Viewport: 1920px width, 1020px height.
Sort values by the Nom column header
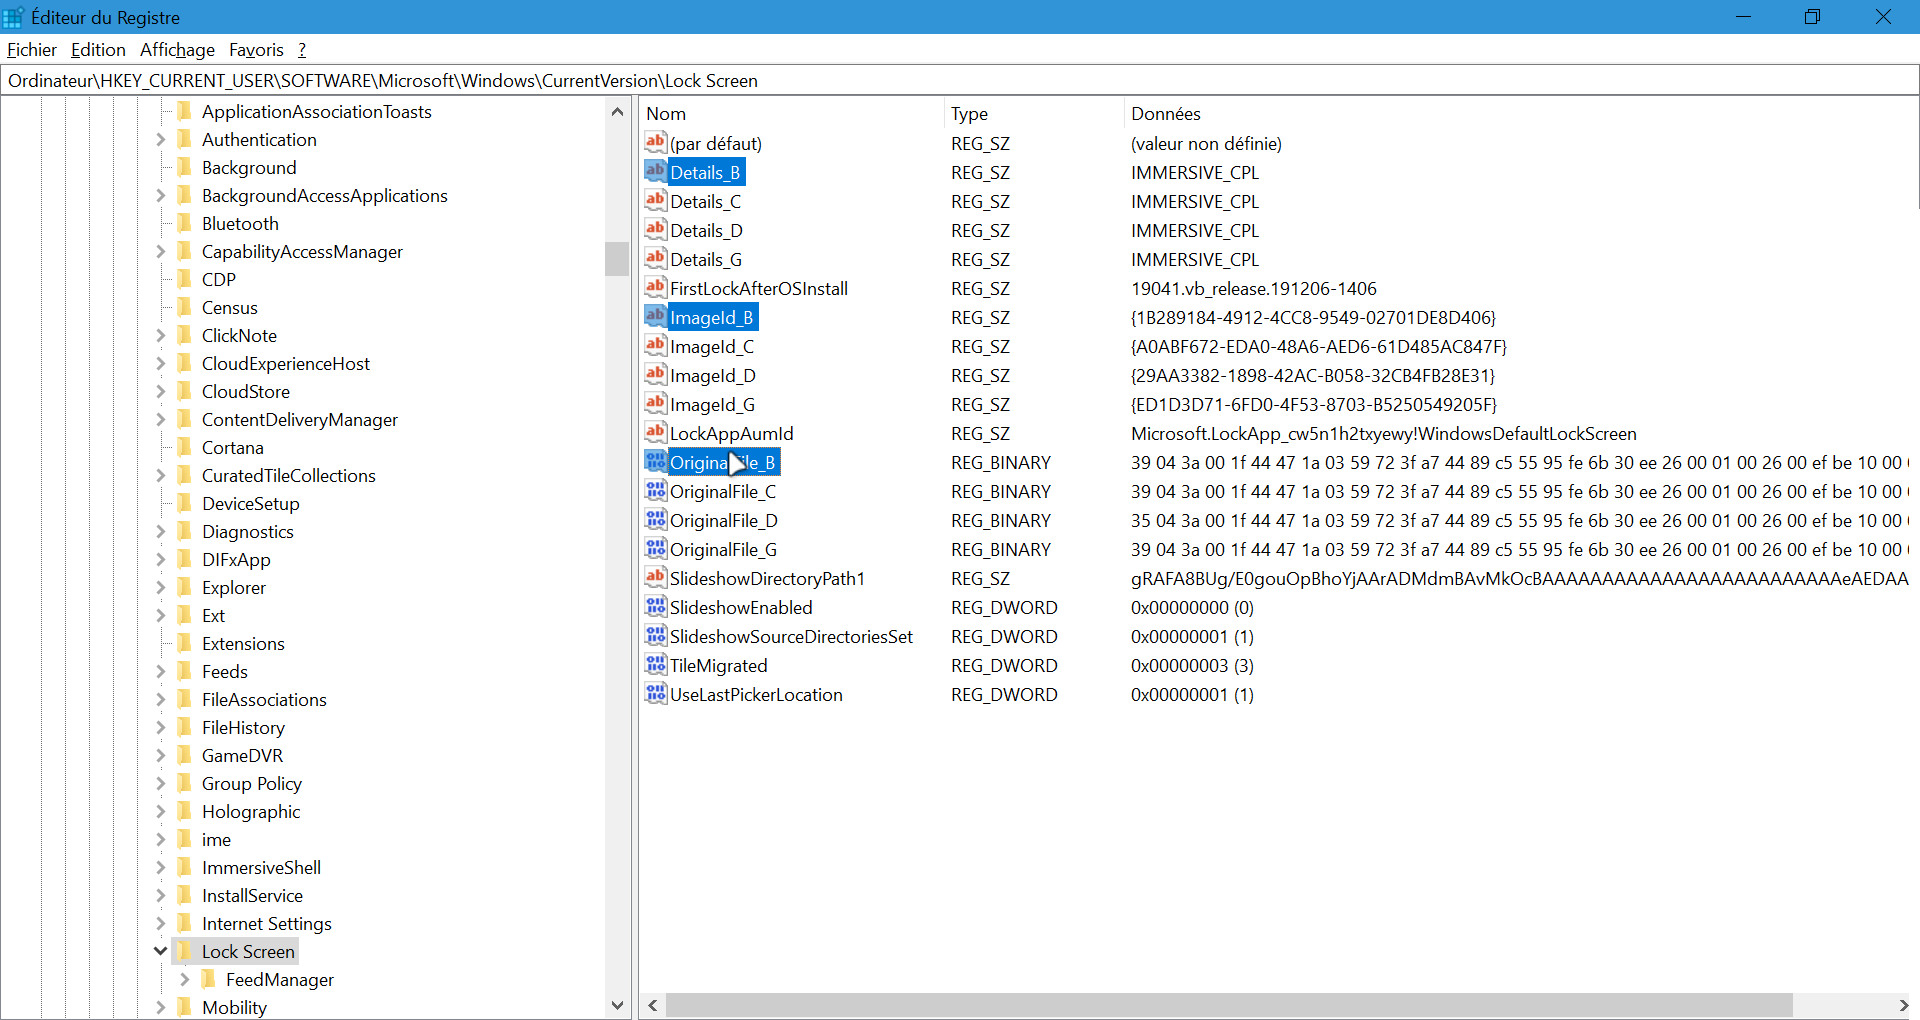pos(790,114)
